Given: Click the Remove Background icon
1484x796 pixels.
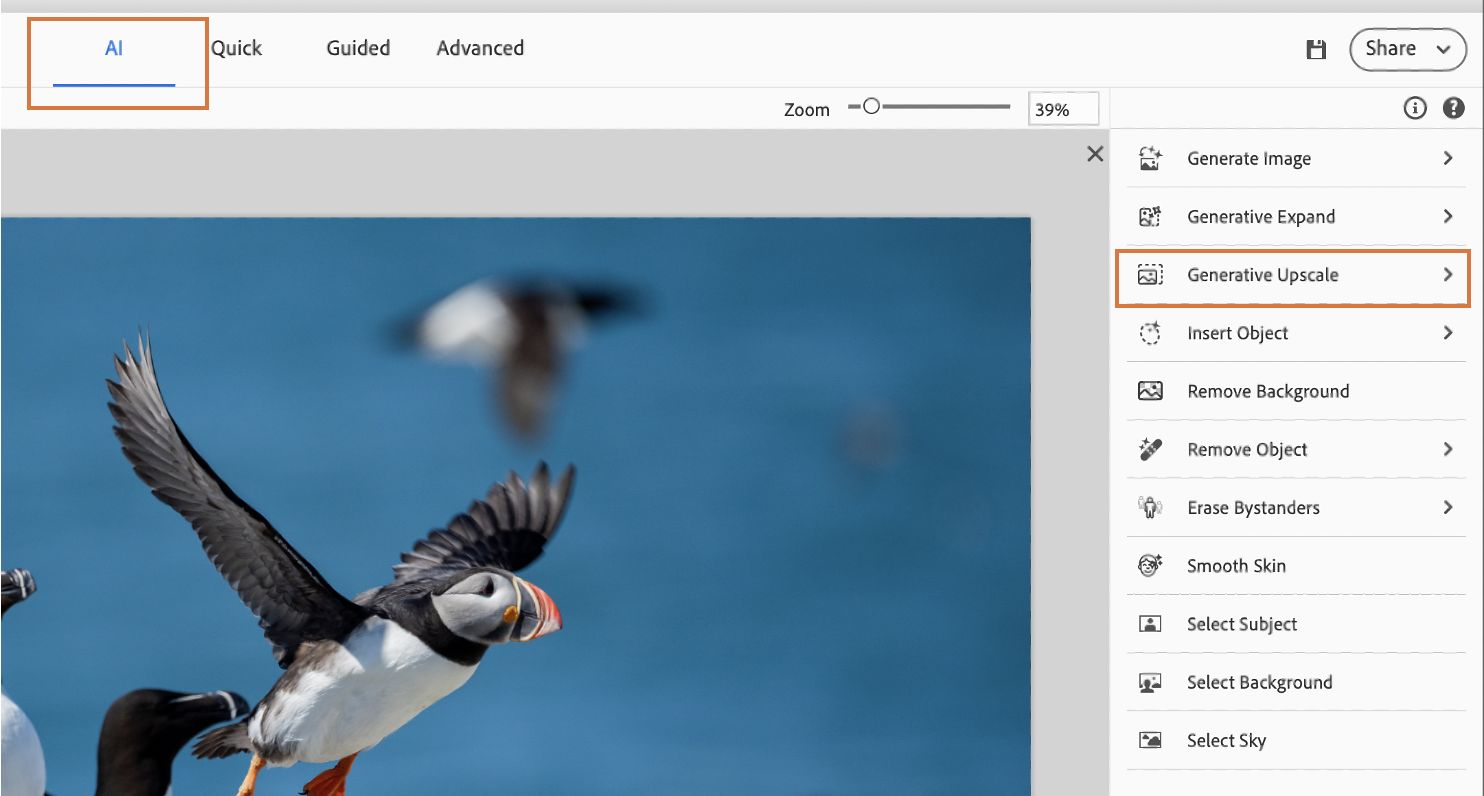Looking at the screenshot, I should tap(1150, 391).
